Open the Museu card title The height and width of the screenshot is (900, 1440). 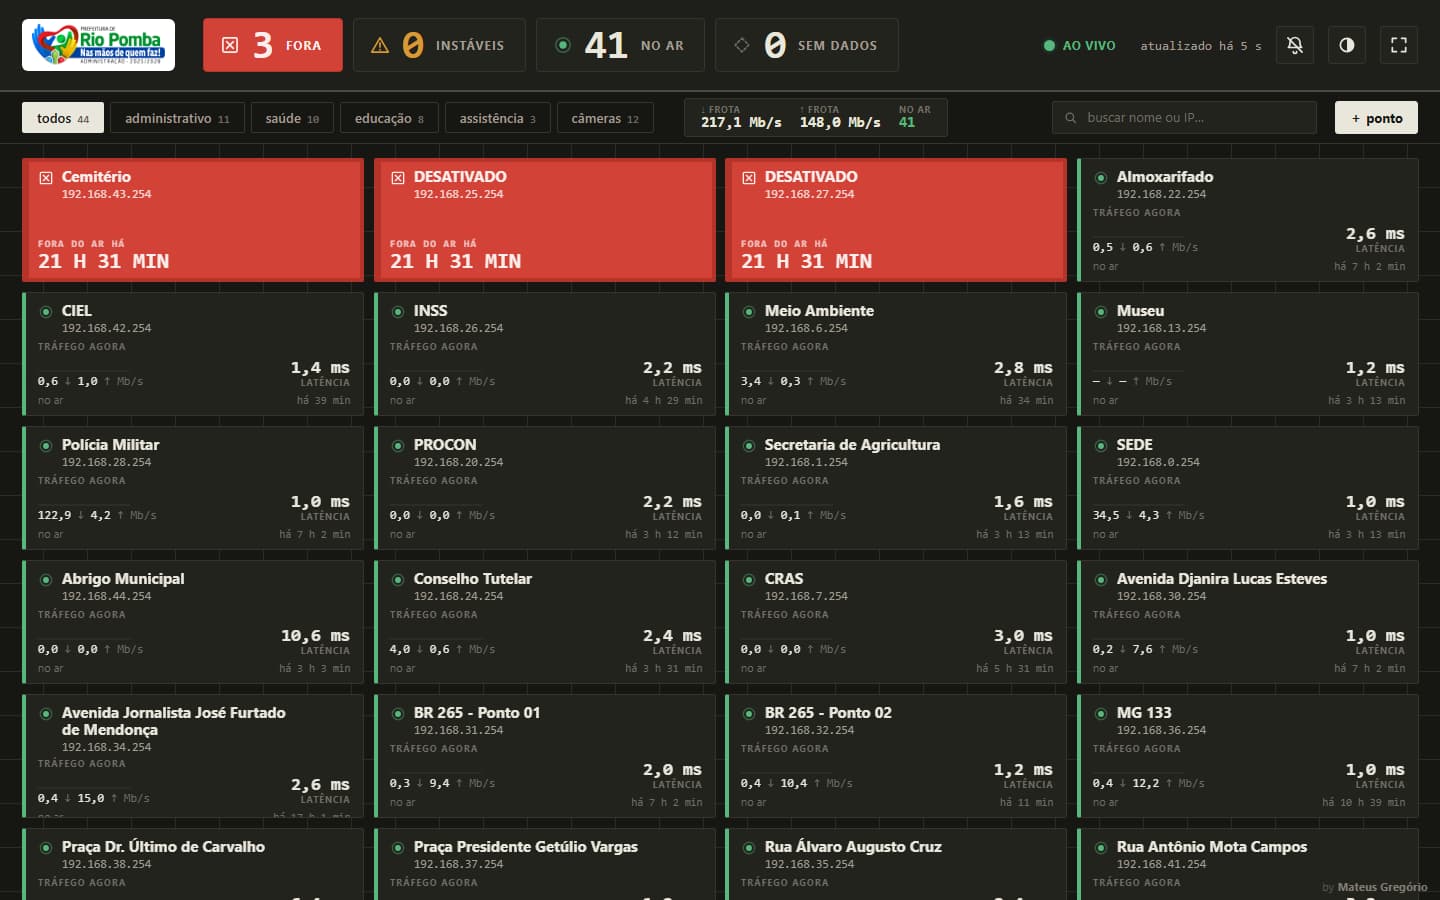tap(1140, 311)
